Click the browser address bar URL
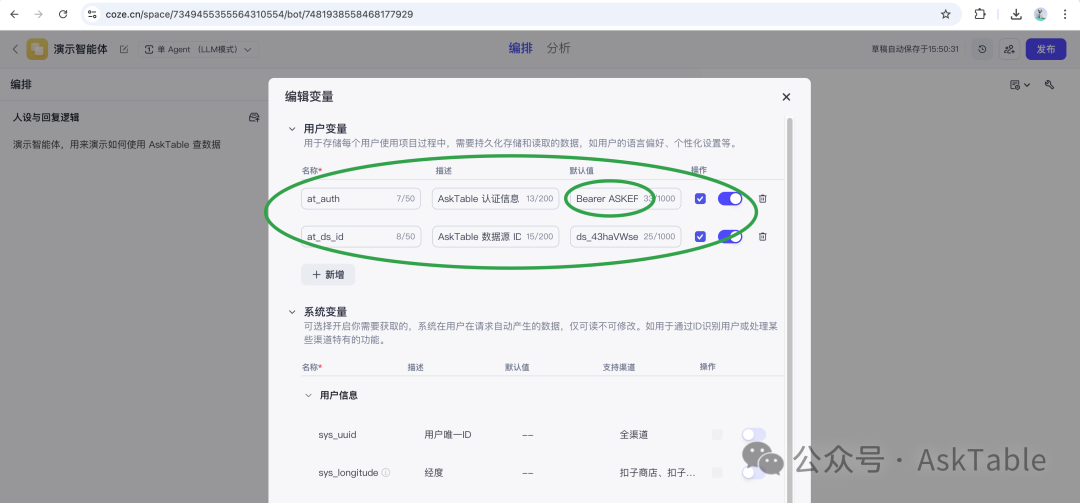Image resolution: width=1080 pixels, height=503 pixels. [x=259, y=14]
